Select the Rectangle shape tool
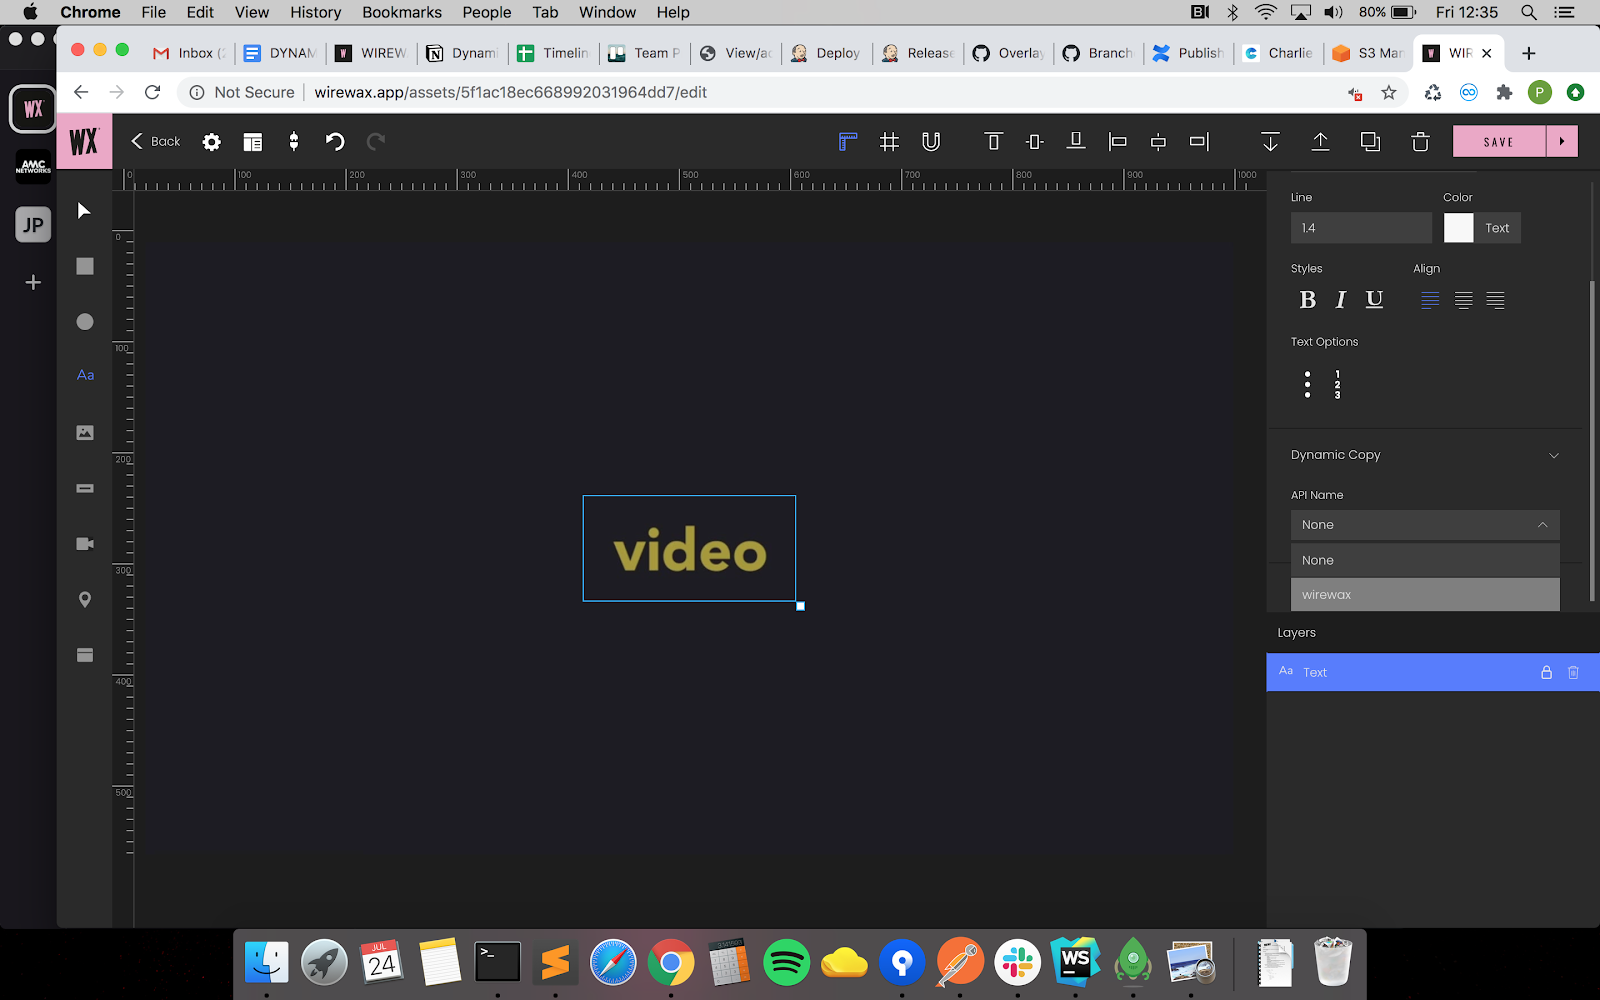The width and height of the screenshot is (1600, 1000). (85, 266)
